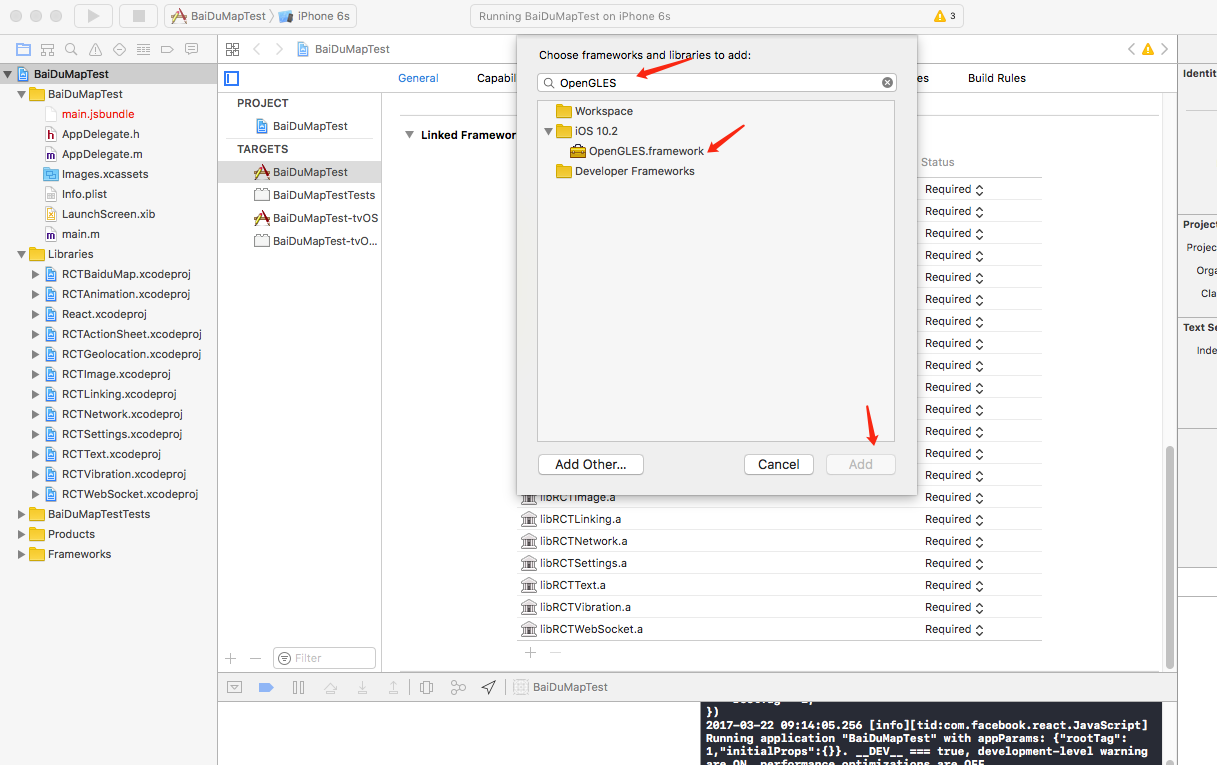Screen dimensions: 1217x765
Task: Collapse the Libraries group
Action: point(22,254)
